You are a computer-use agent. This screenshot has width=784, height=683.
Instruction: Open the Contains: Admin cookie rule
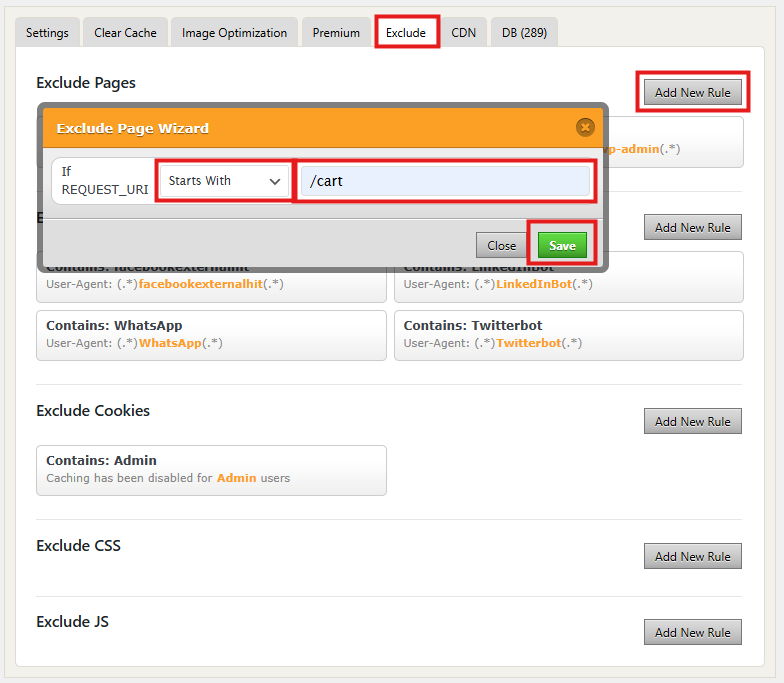[212, 470]
